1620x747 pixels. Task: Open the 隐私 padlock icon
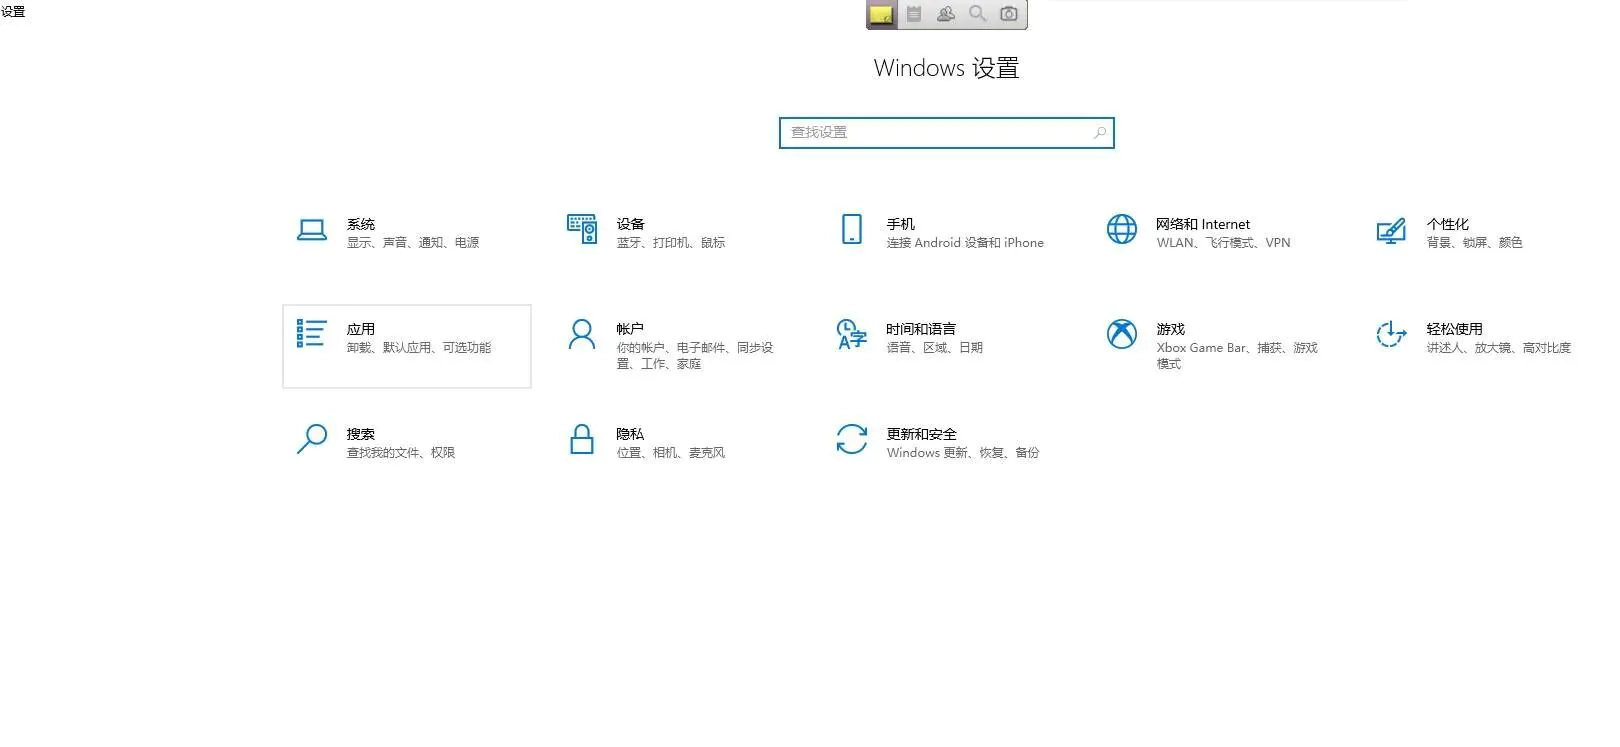(x=582, y=439)
